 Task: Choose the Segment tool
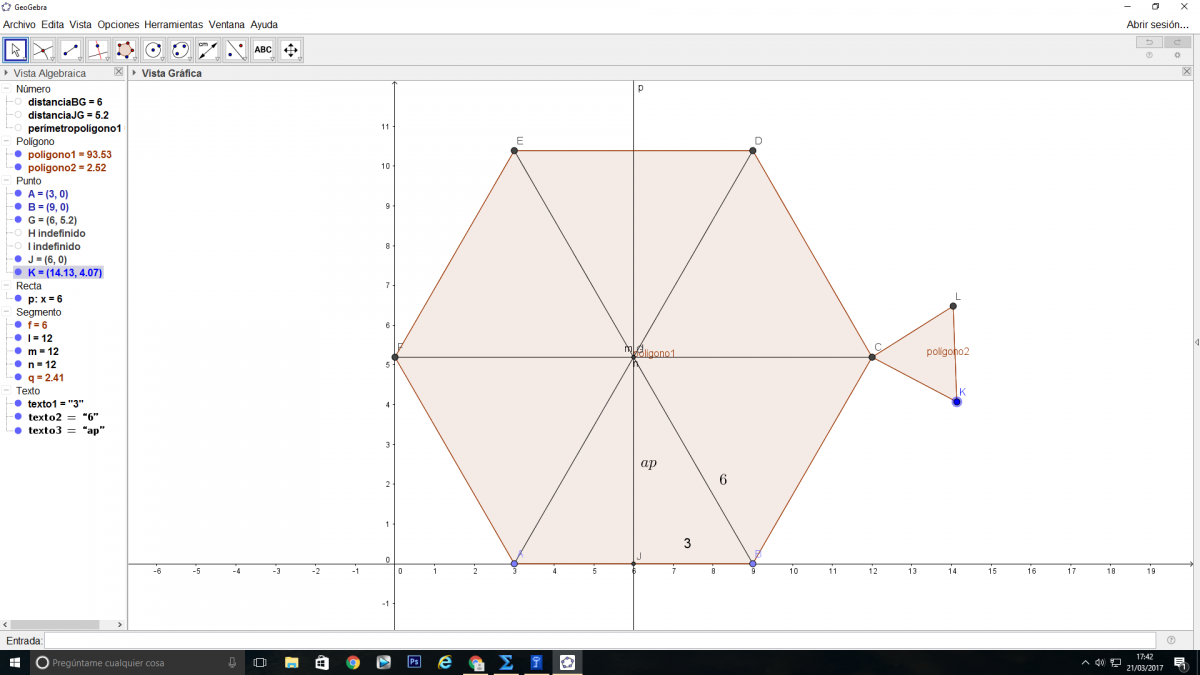click(71, 50)
